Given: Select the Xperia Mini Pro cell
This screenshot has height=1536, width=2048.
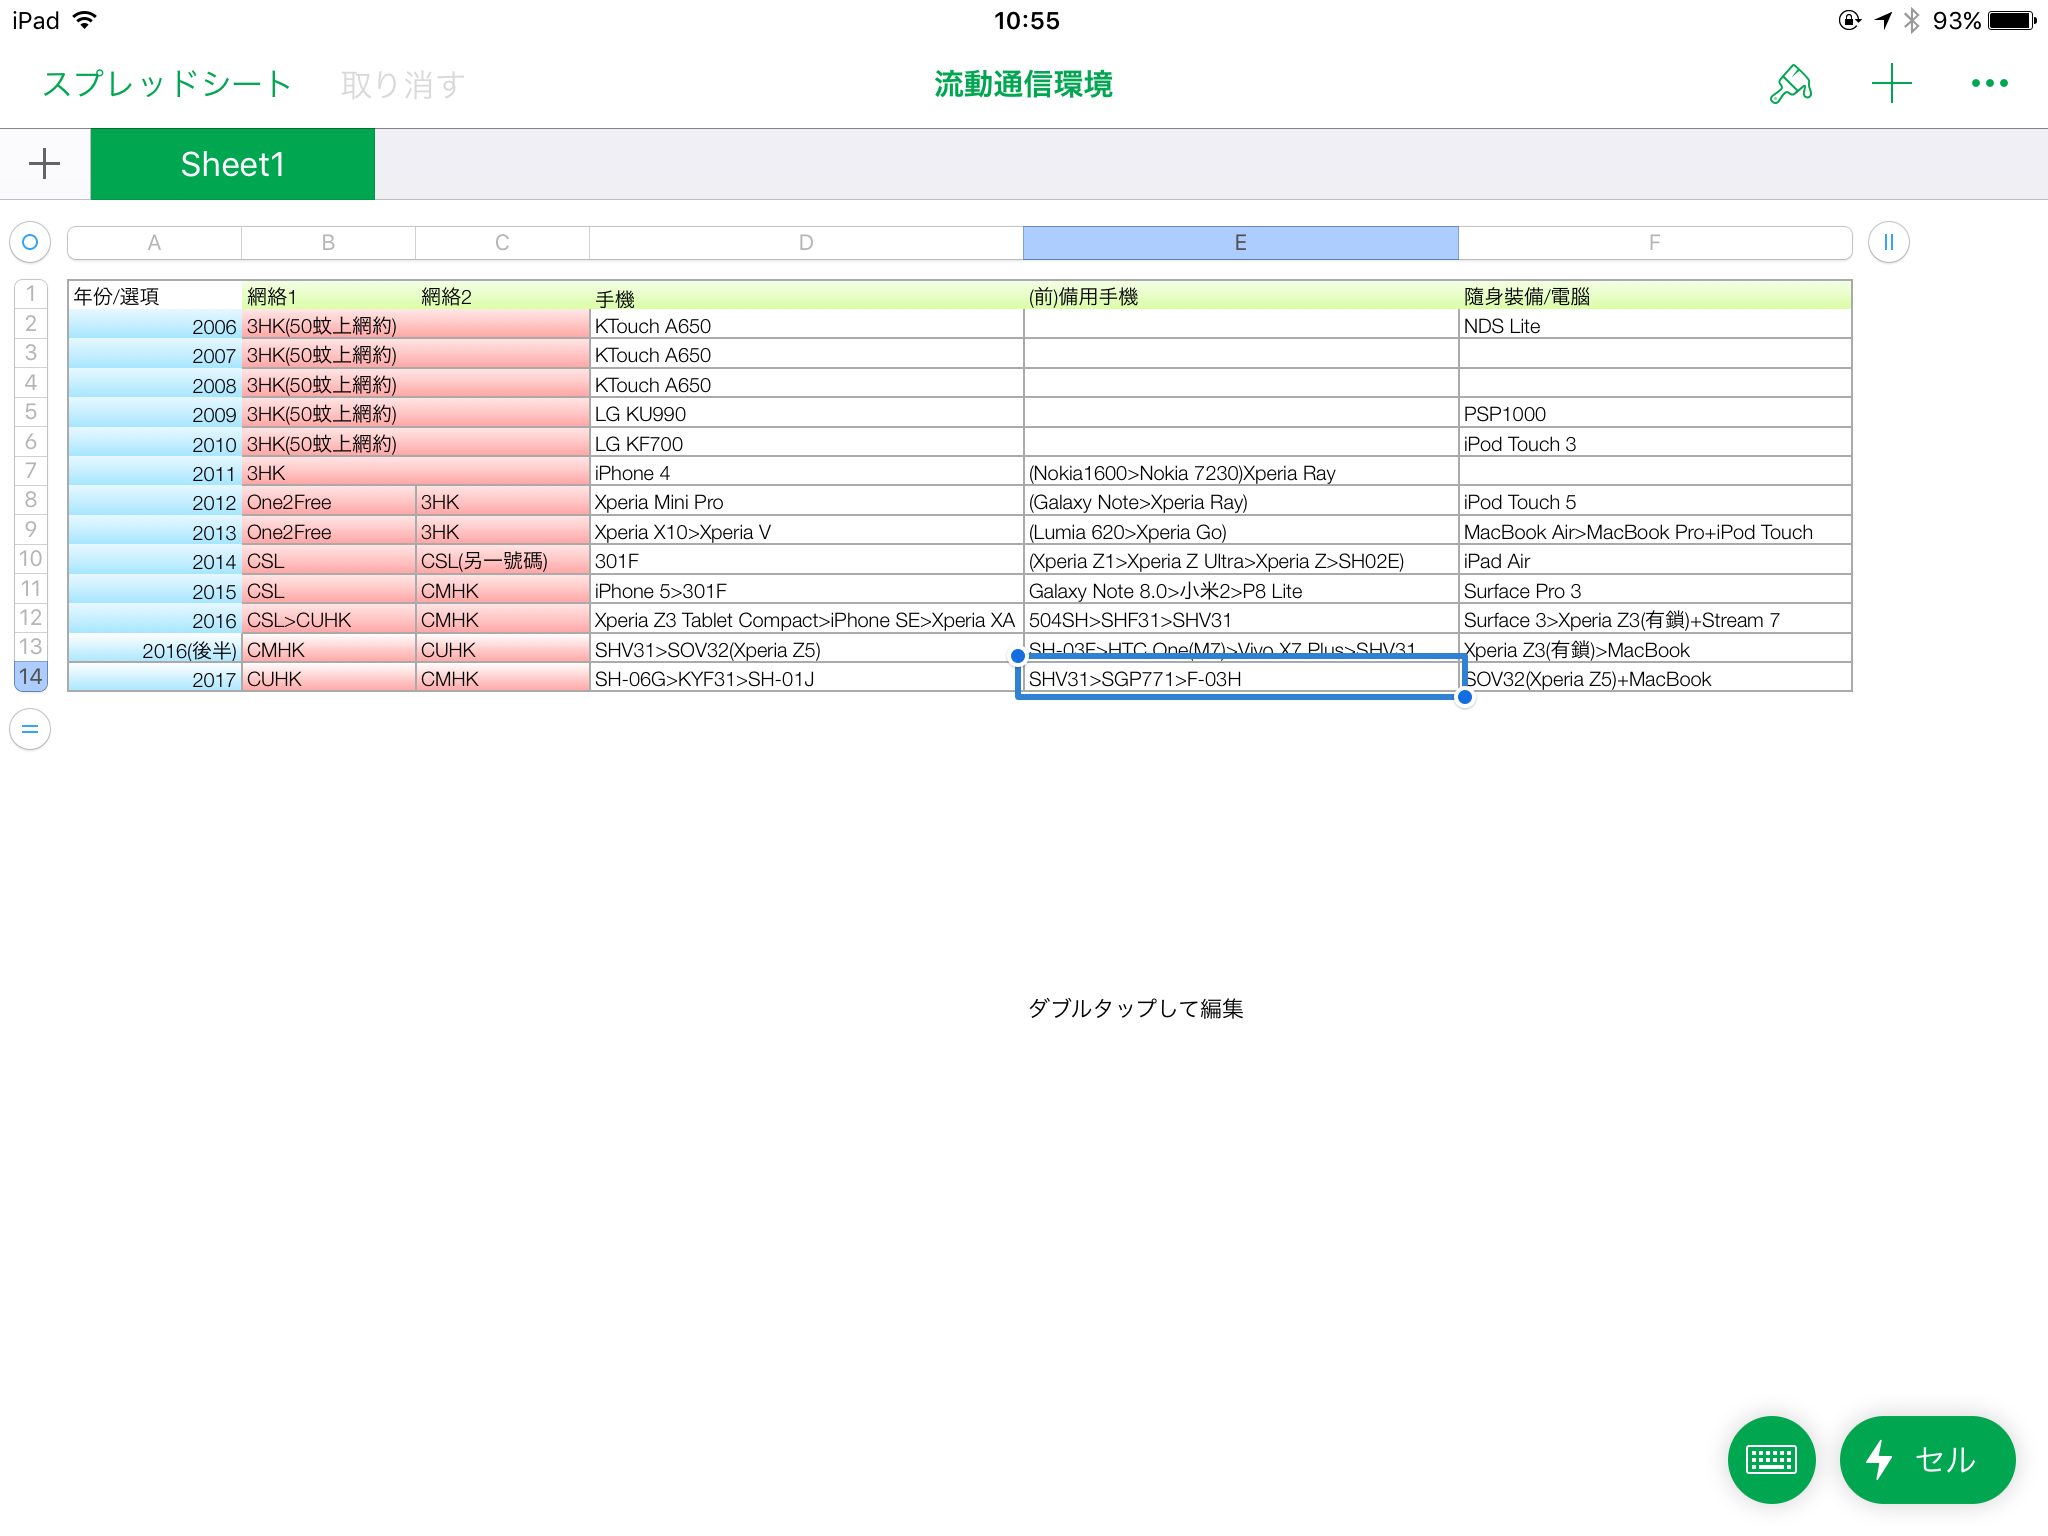Looking at the screenshot, I should [806, 502].
